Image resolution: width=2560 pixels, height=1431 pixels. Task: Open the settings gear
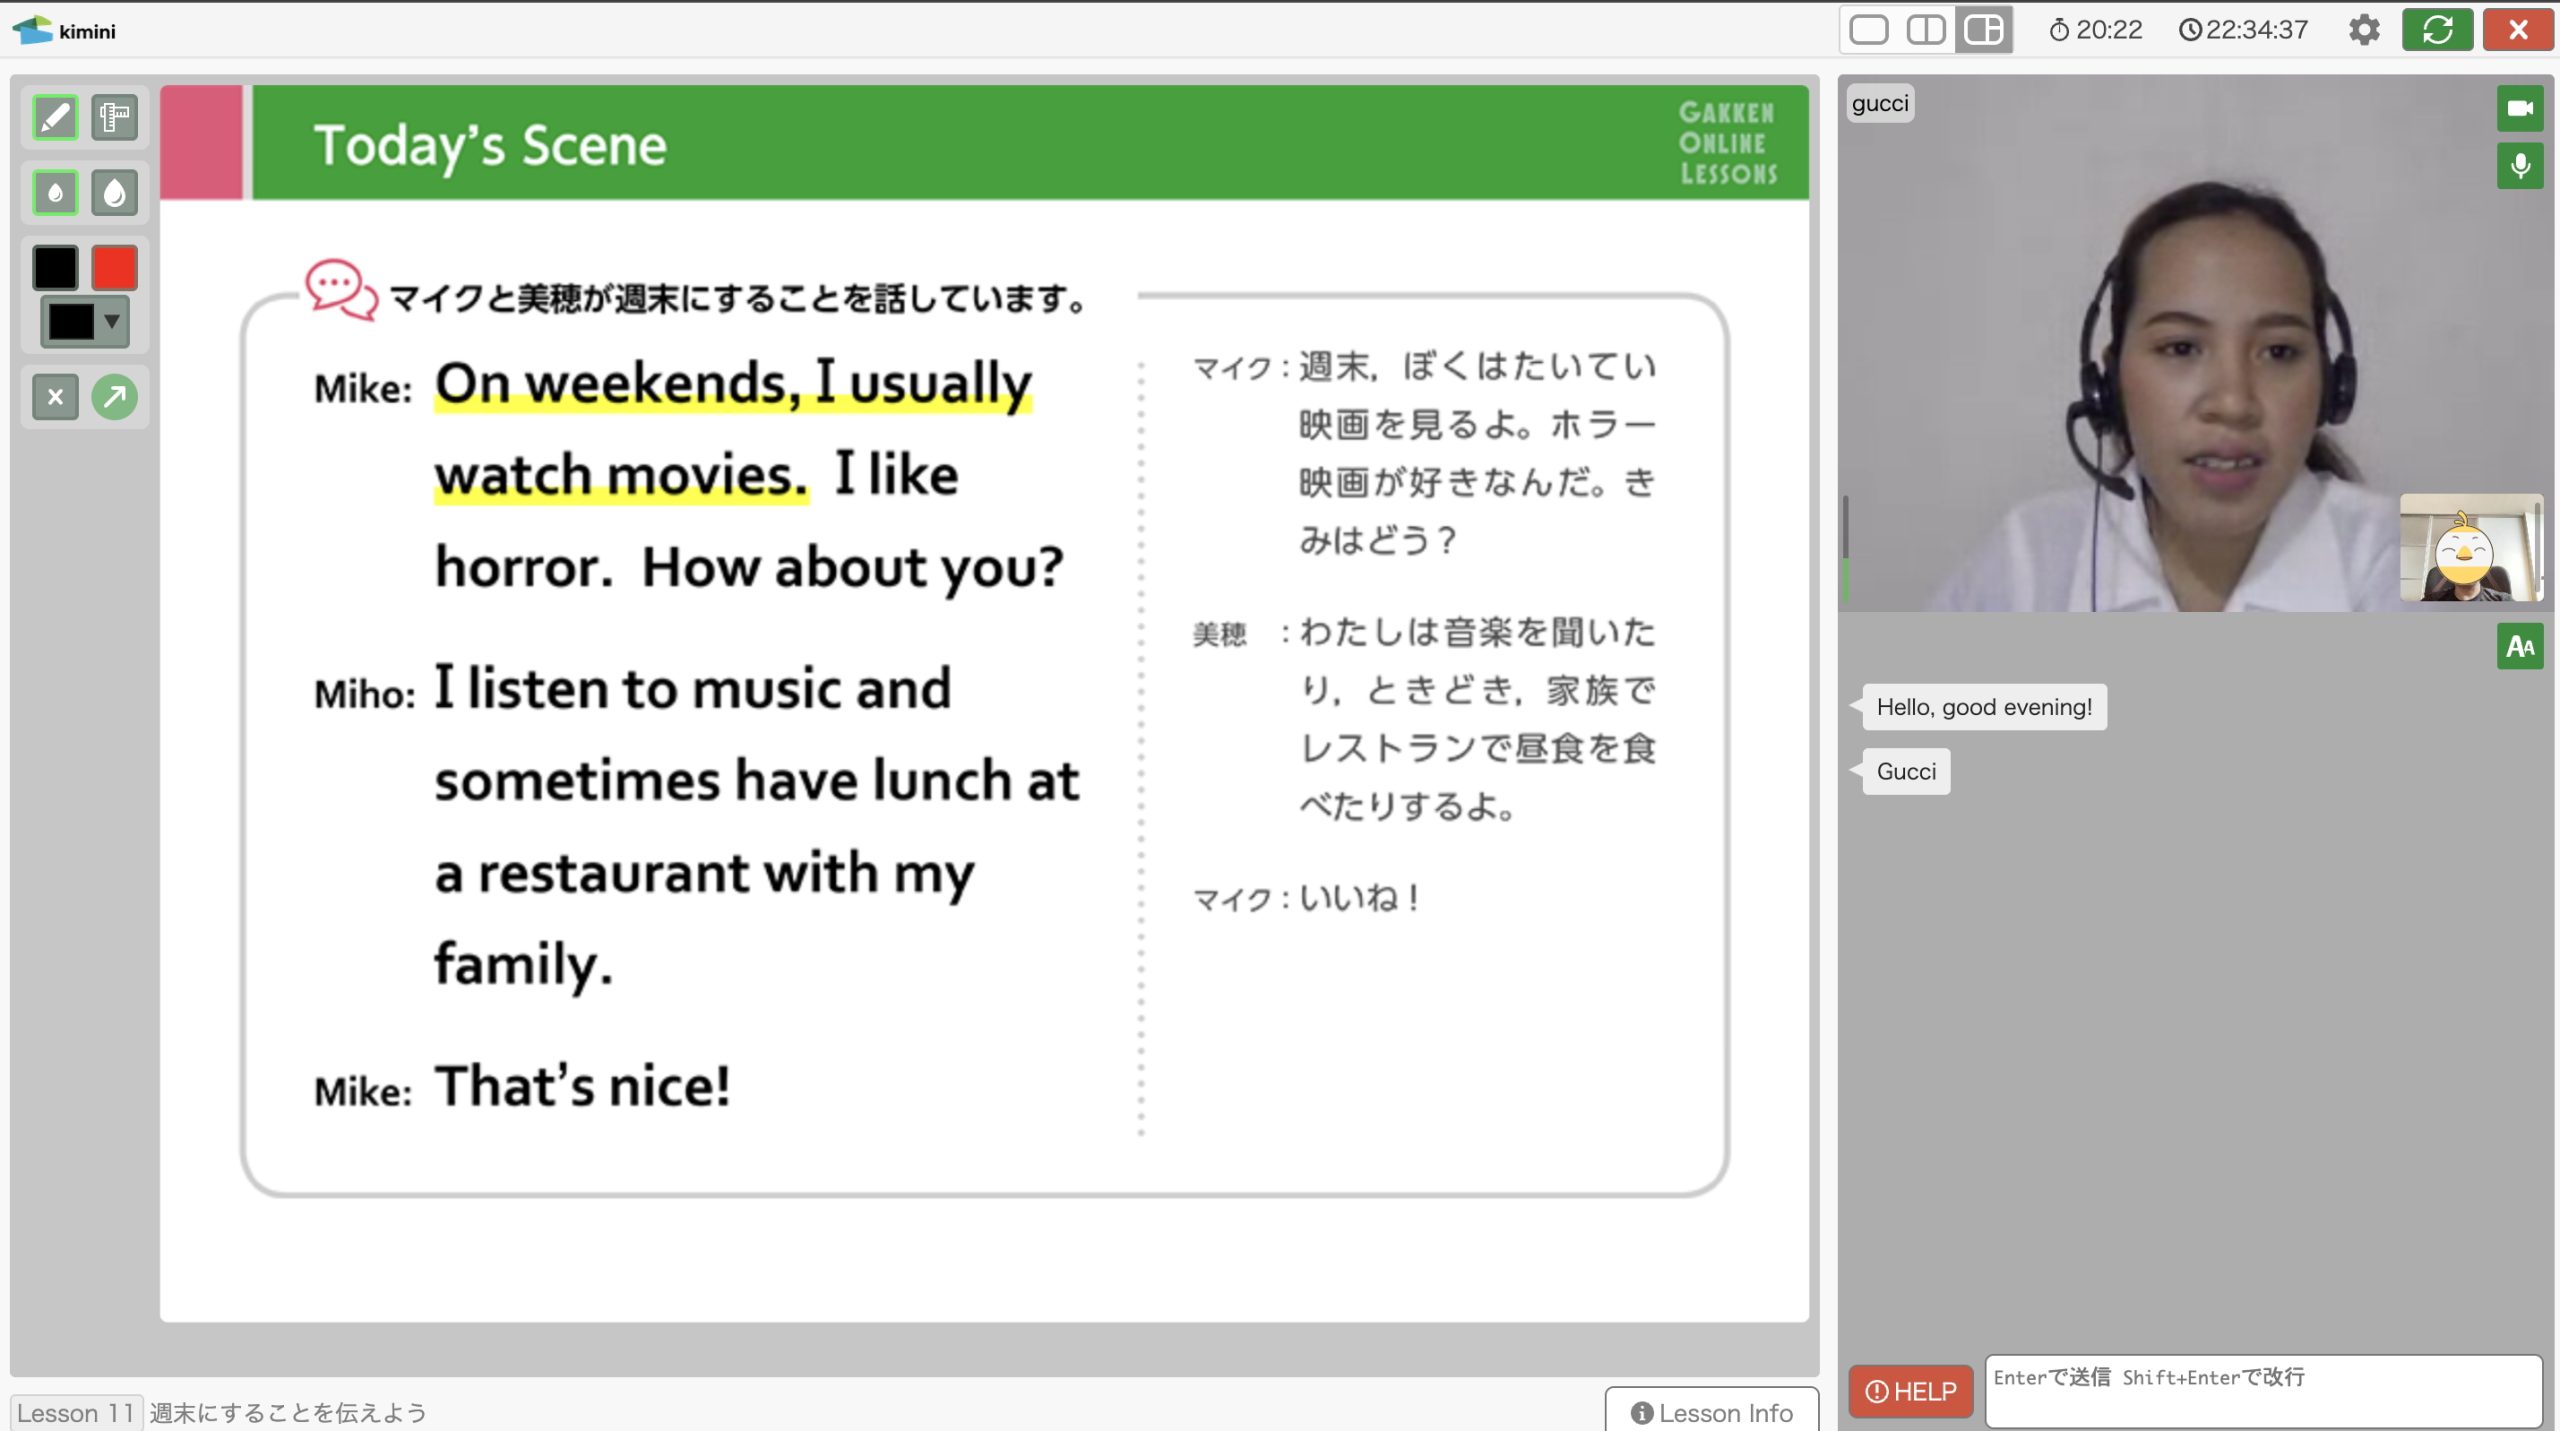2364,30
